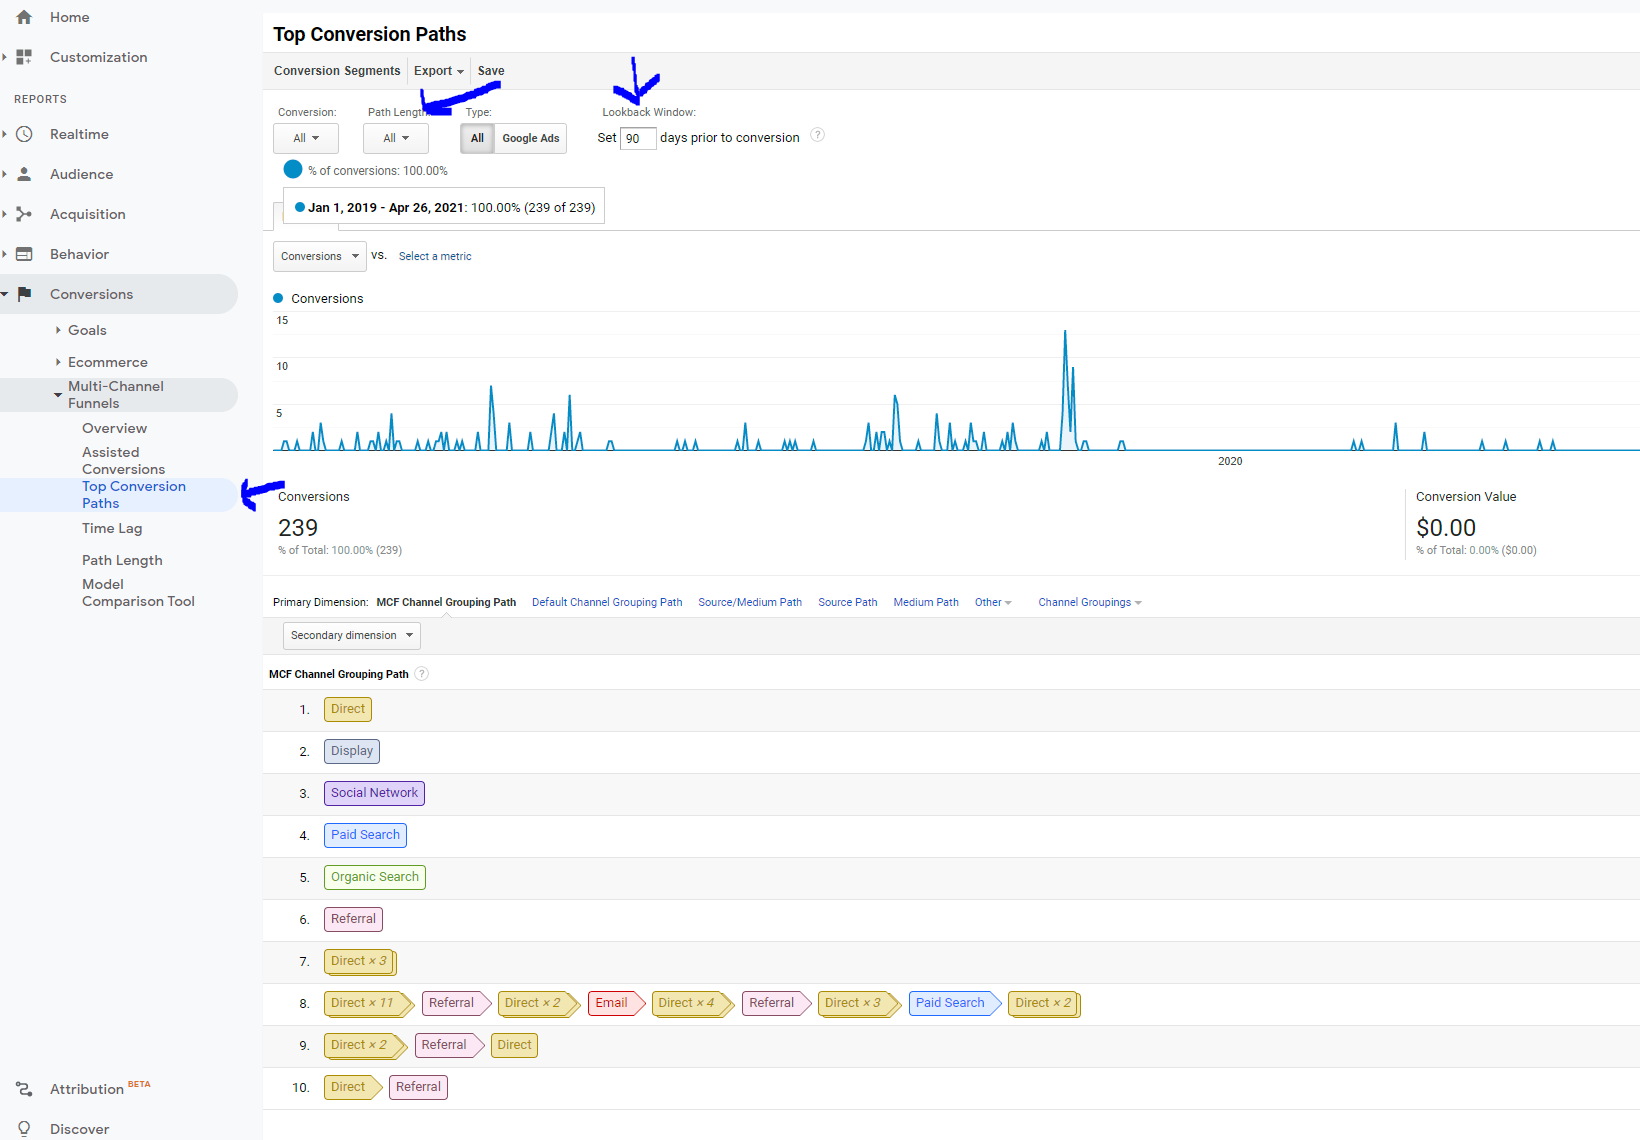Open the Customization dashboard icon

coord(24,57)
